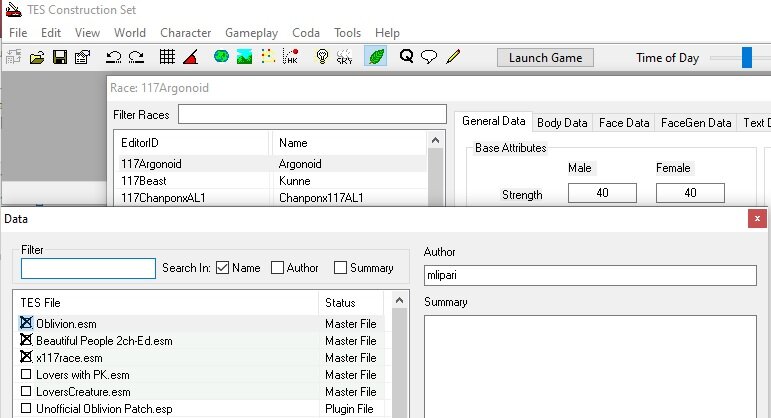Screen dimensions: 771x418
Task: Switch to General Data tab
Action: pos(493,121)
